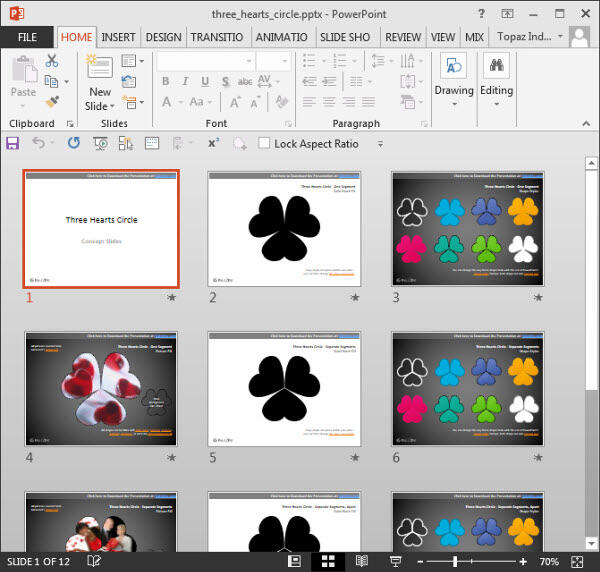Open the Paste options dropdown arrow
This screenshot has width=600, height=572.
point(23,104)
